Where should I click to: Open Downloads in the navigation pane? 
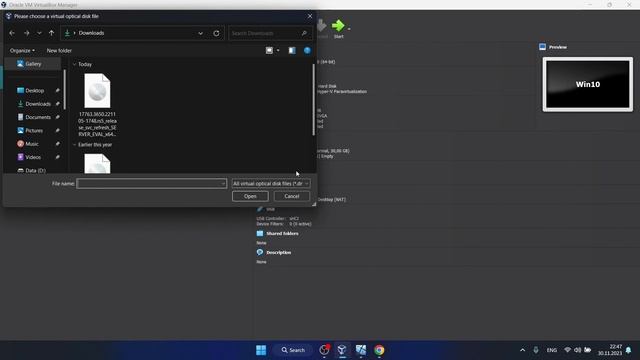click(38, 104)
